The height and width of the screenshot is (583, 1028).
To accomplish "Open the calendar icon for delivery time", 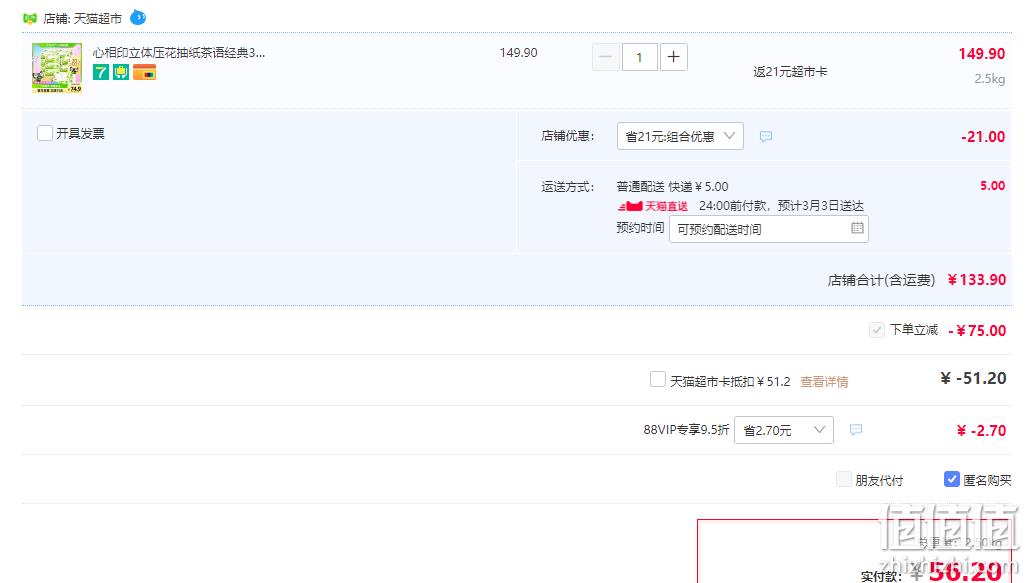I will tap(857, 228).
